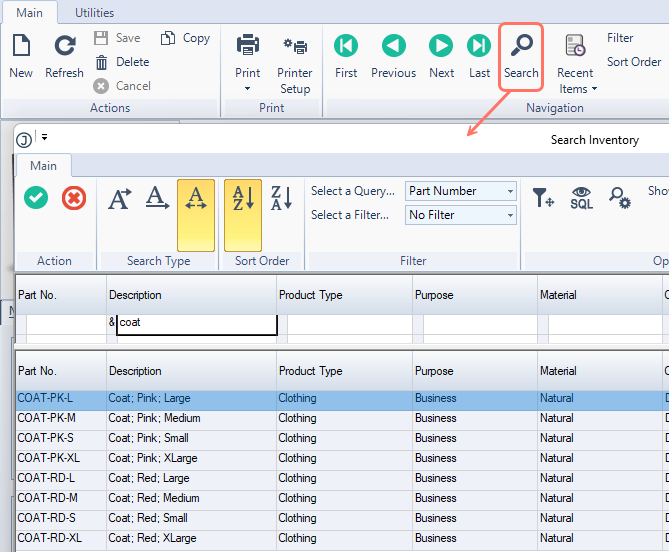Copy the current record
Viewport: 669px width, 552px height.
pyautogui.click(x=185, y=38)
